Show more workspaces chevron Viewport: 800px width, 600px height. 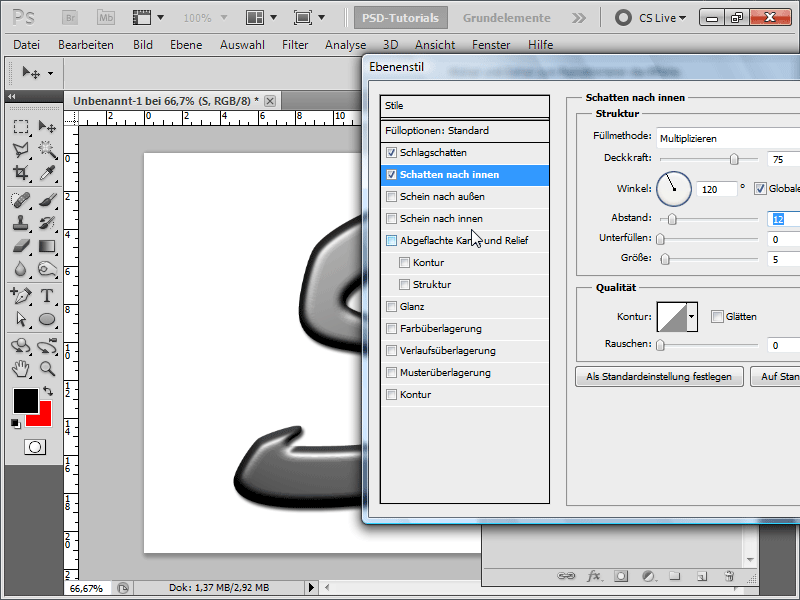pos(579,18)
